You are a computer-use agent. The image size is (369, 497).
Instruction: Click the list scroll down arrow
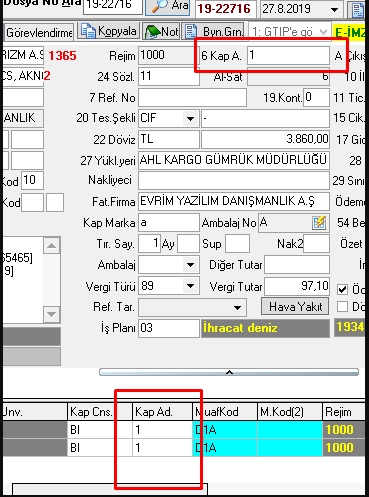pyautogui.click(x=52, y=314)
